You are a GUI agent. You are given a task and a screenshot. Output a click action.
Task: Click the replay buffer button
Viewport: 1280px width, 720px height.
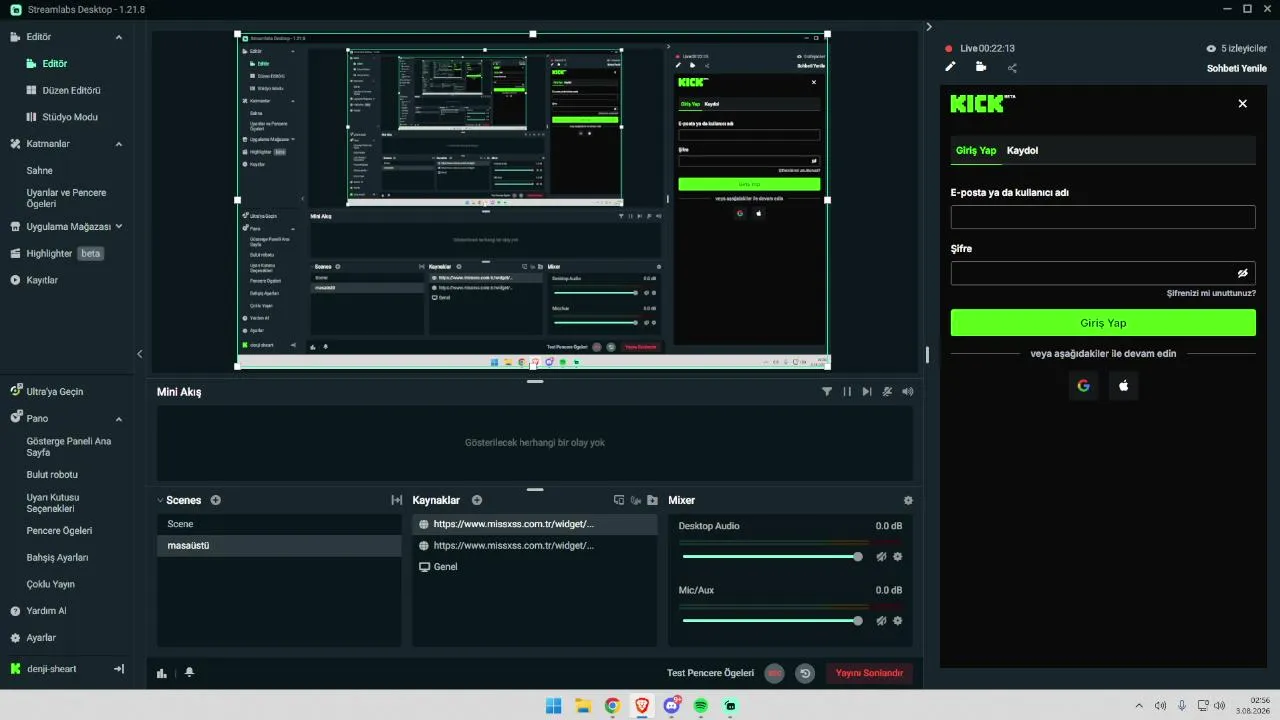(805, 673)
